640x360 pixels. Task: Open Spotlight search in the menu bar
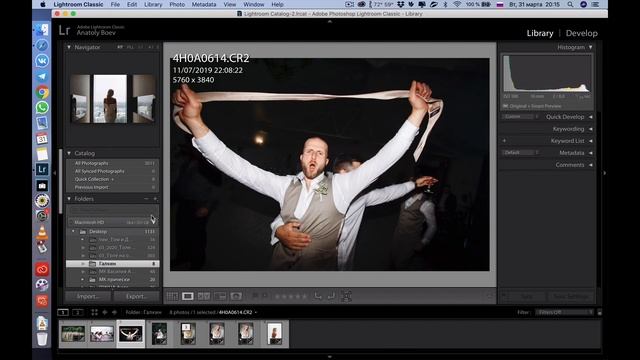pyautogui.click(x=570, y=4)
